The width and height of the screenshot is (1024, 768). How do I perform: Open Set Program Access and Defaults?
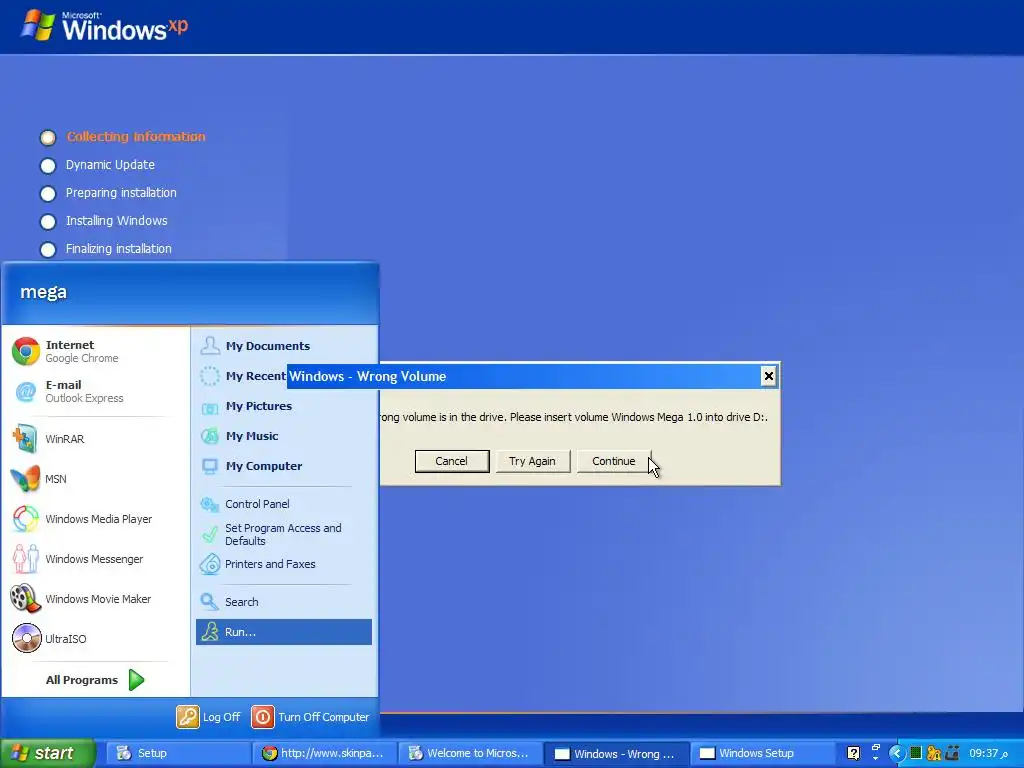click(x=283, y=534)
